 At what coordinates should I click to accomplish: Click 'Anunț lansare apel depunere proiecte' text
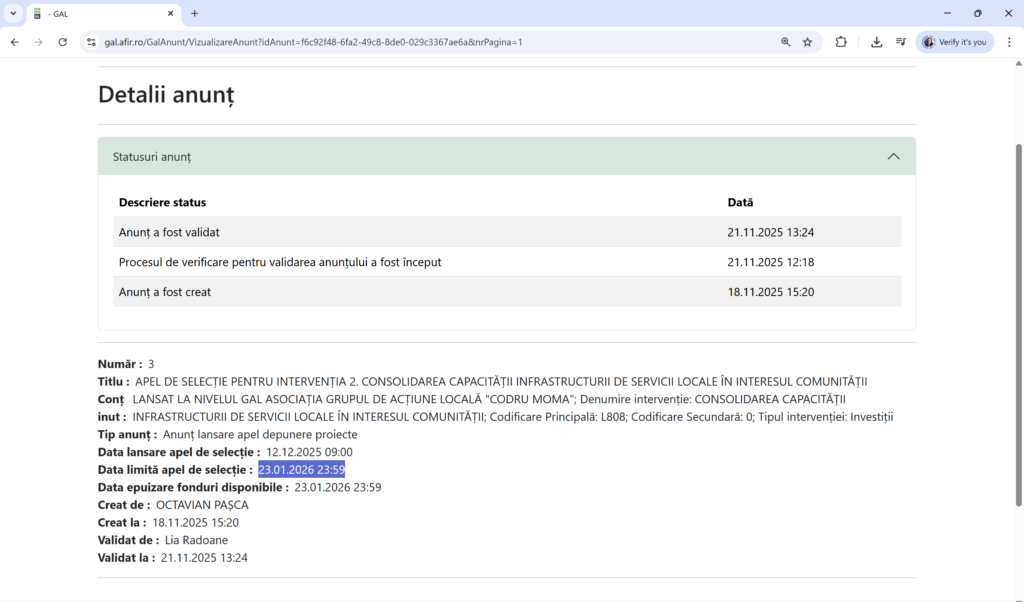tap(260, 434)
